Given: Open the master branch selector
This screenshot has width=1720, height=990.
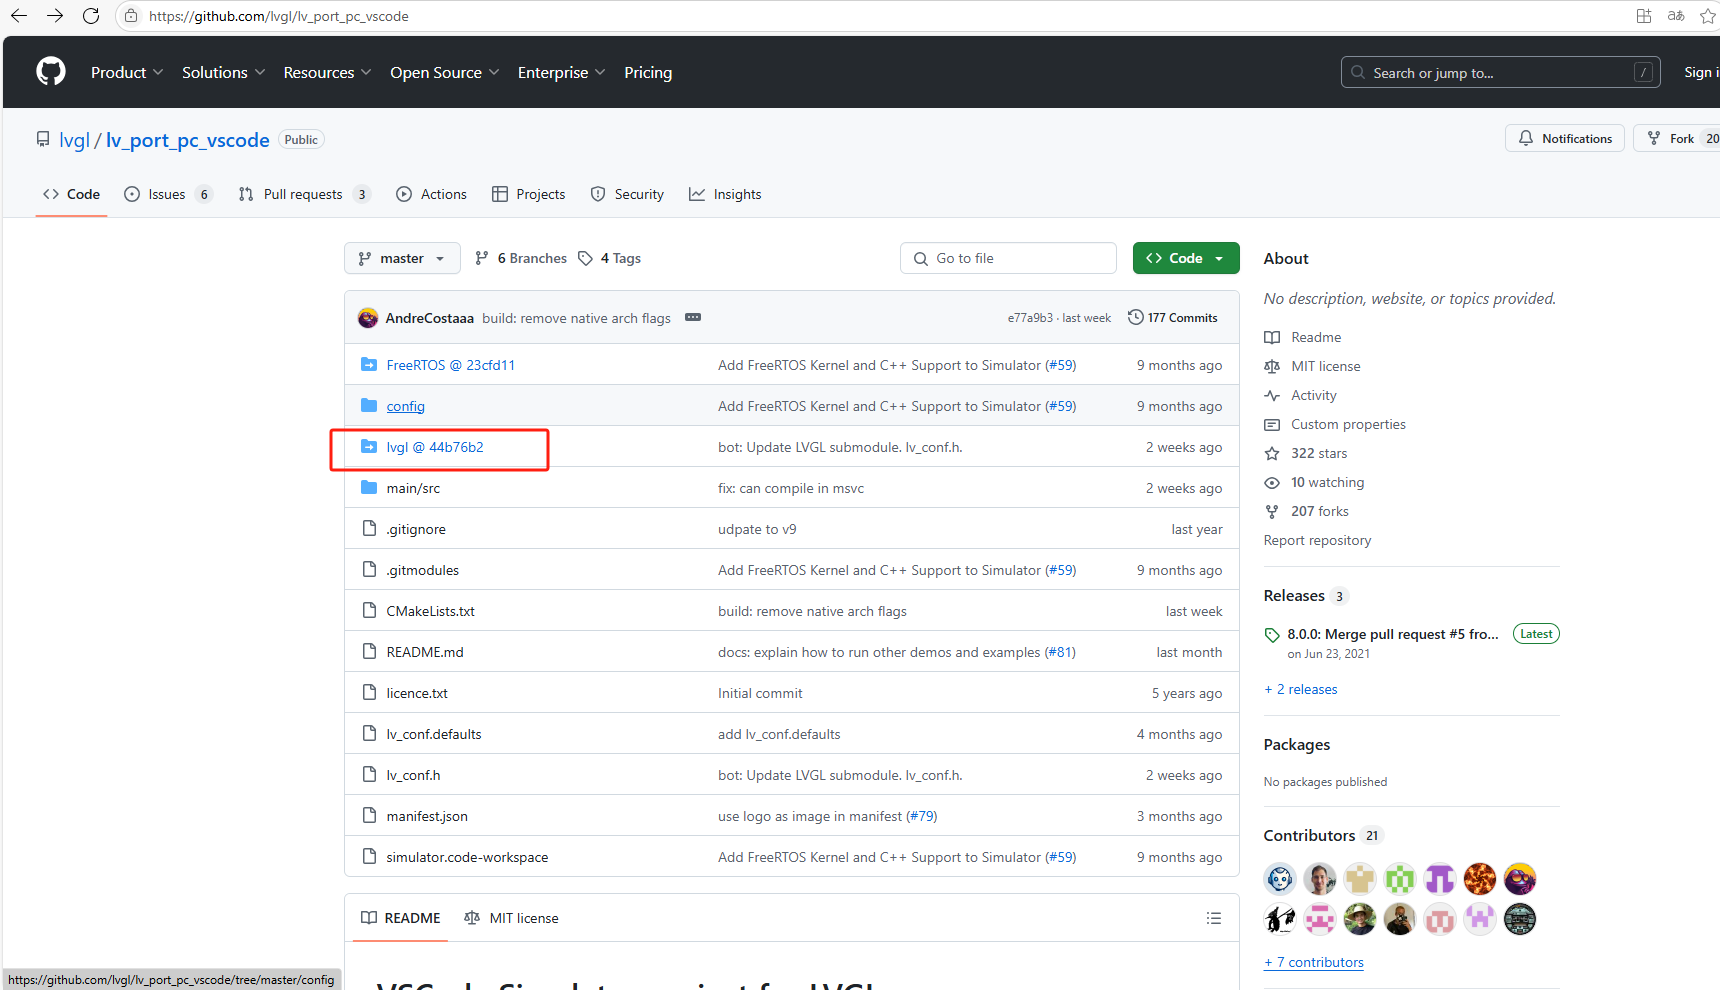Looking at the screenshot, I should (x=402, y=258).
